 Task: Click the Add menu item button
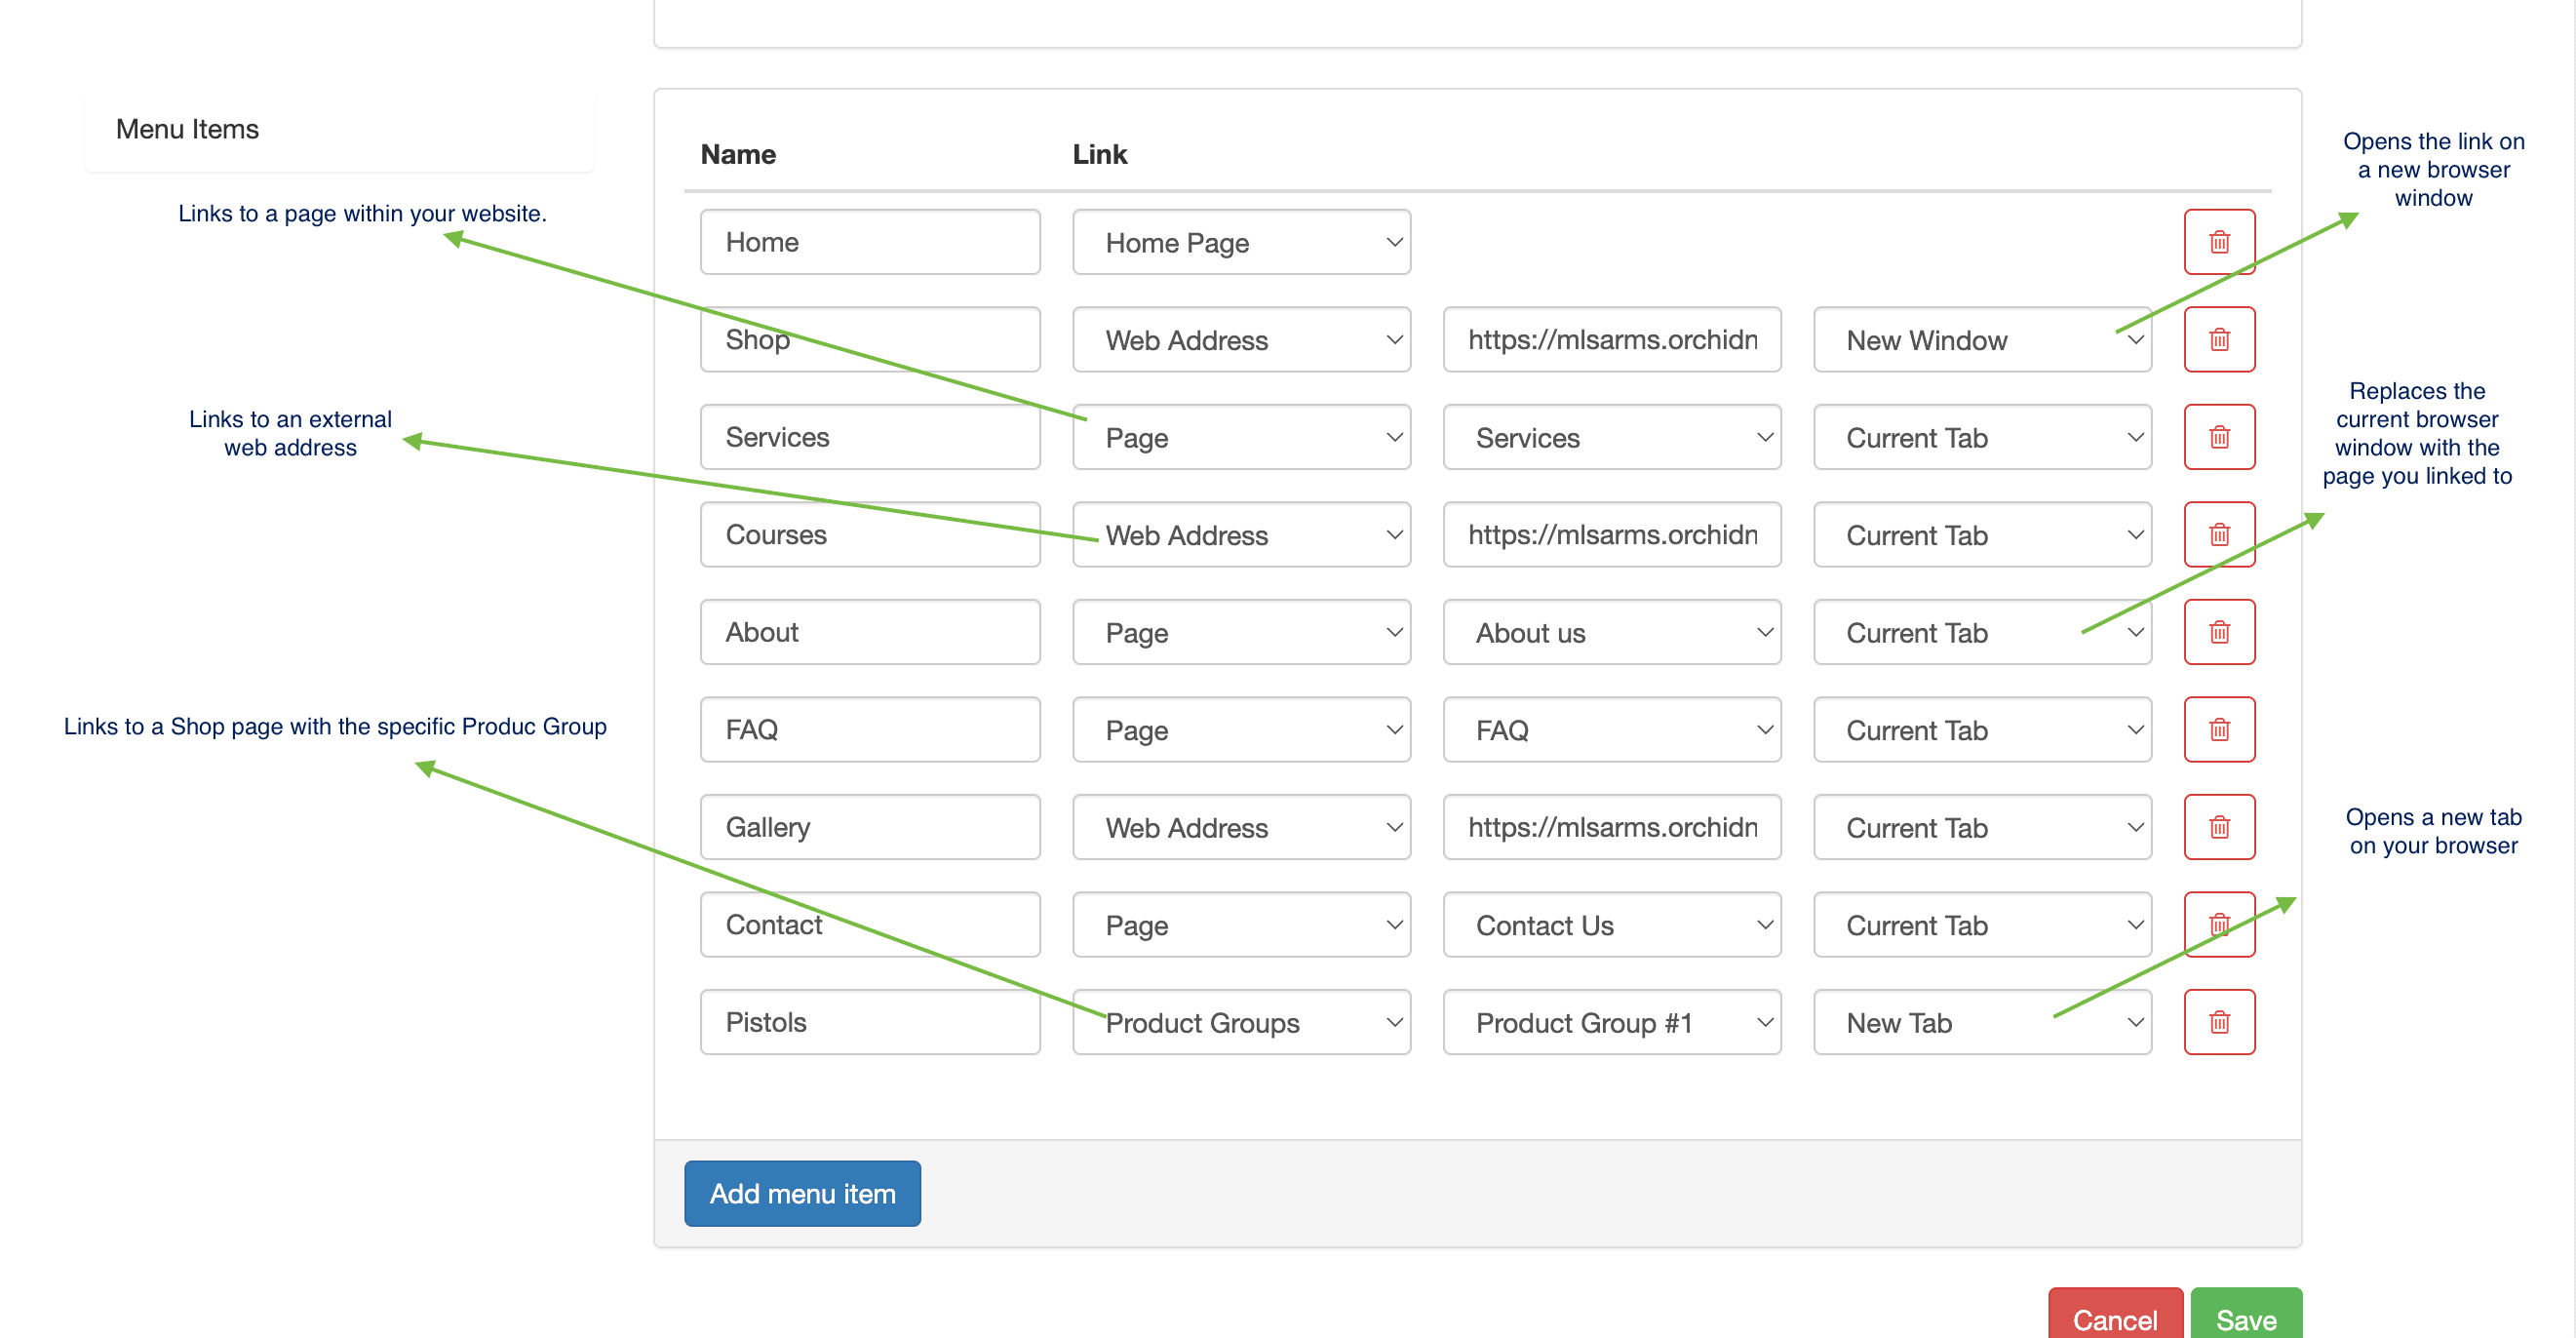click(x=801, y=1193)
